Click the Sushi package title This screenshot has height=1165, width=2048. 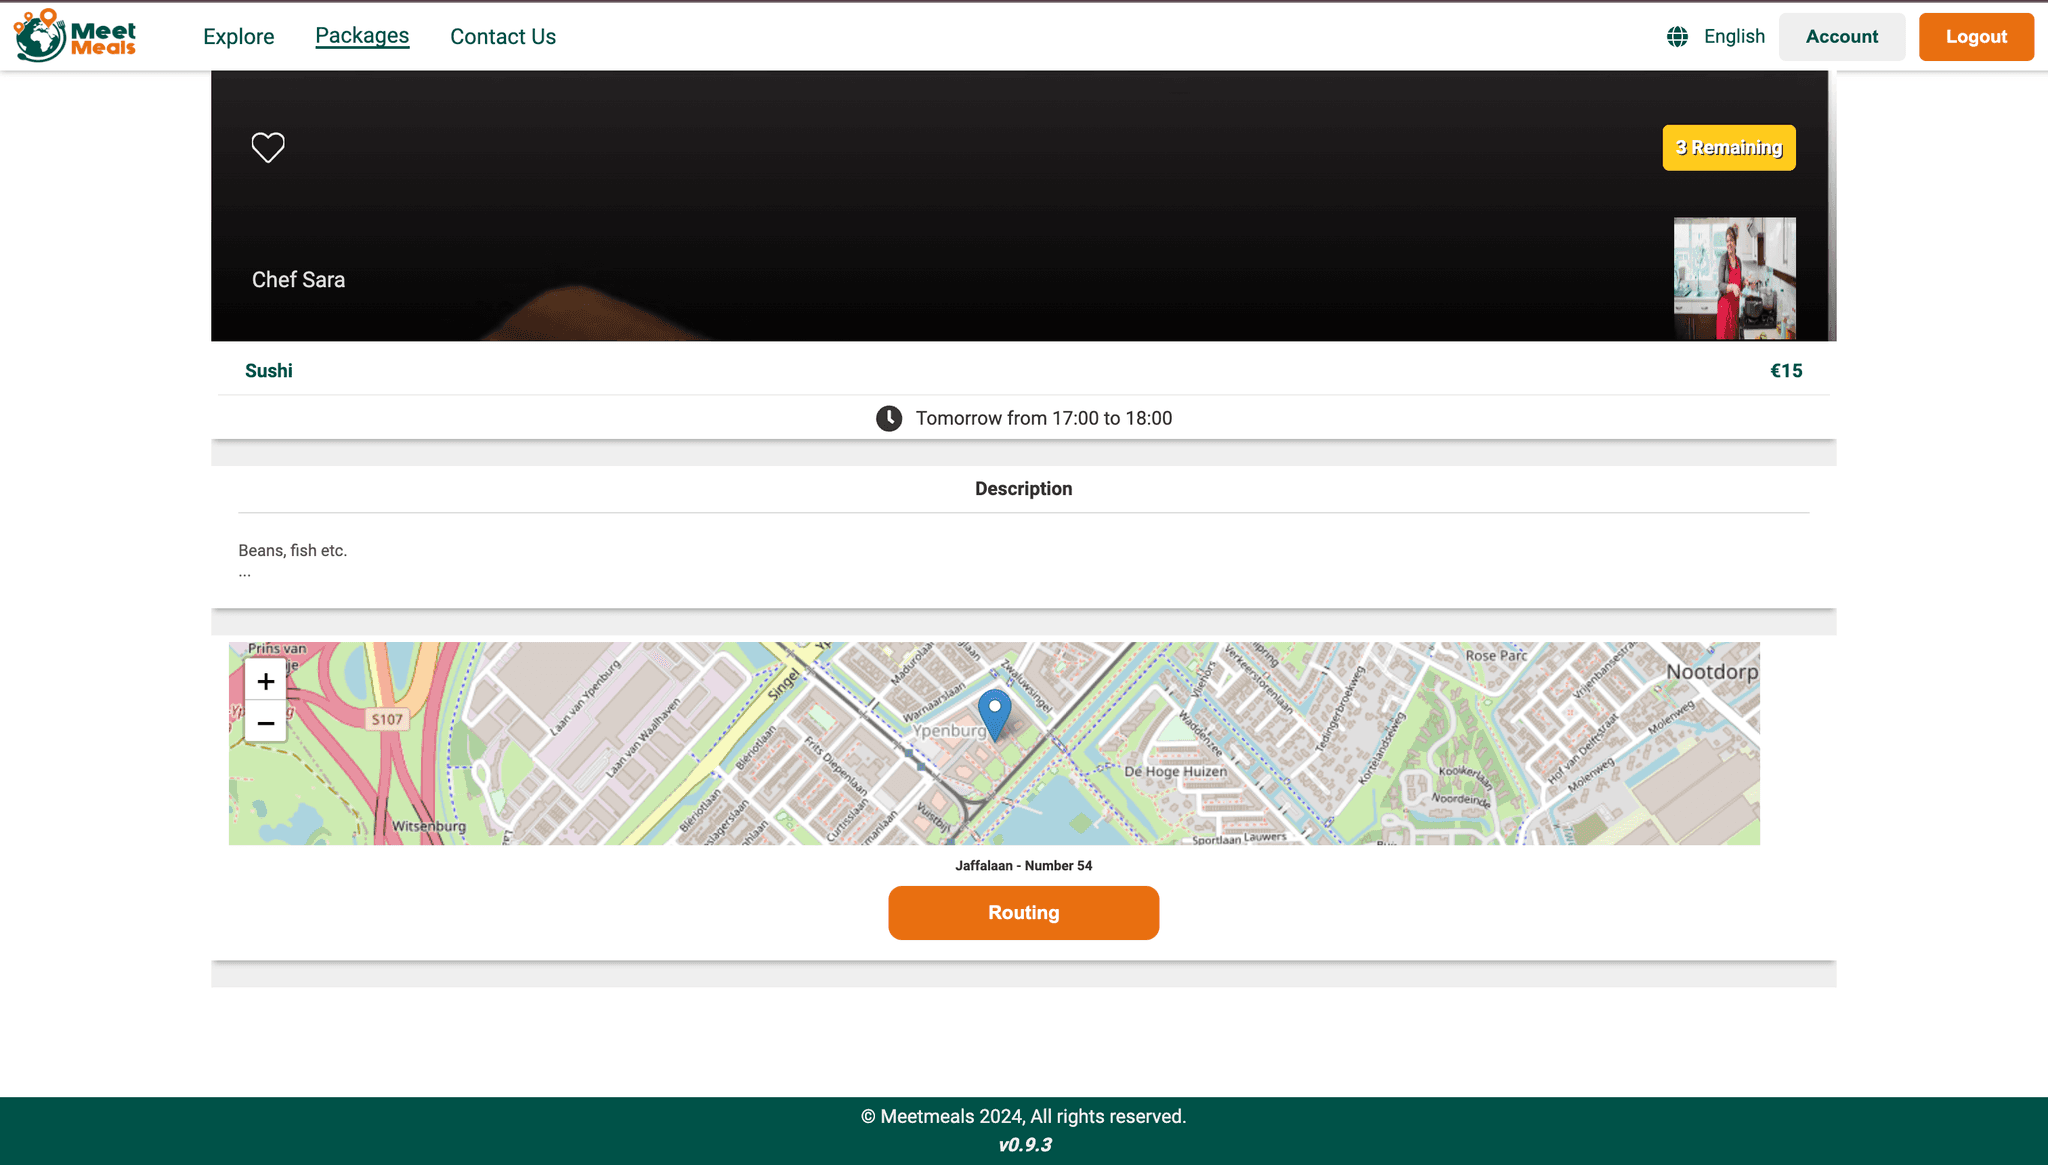point(268,371)
